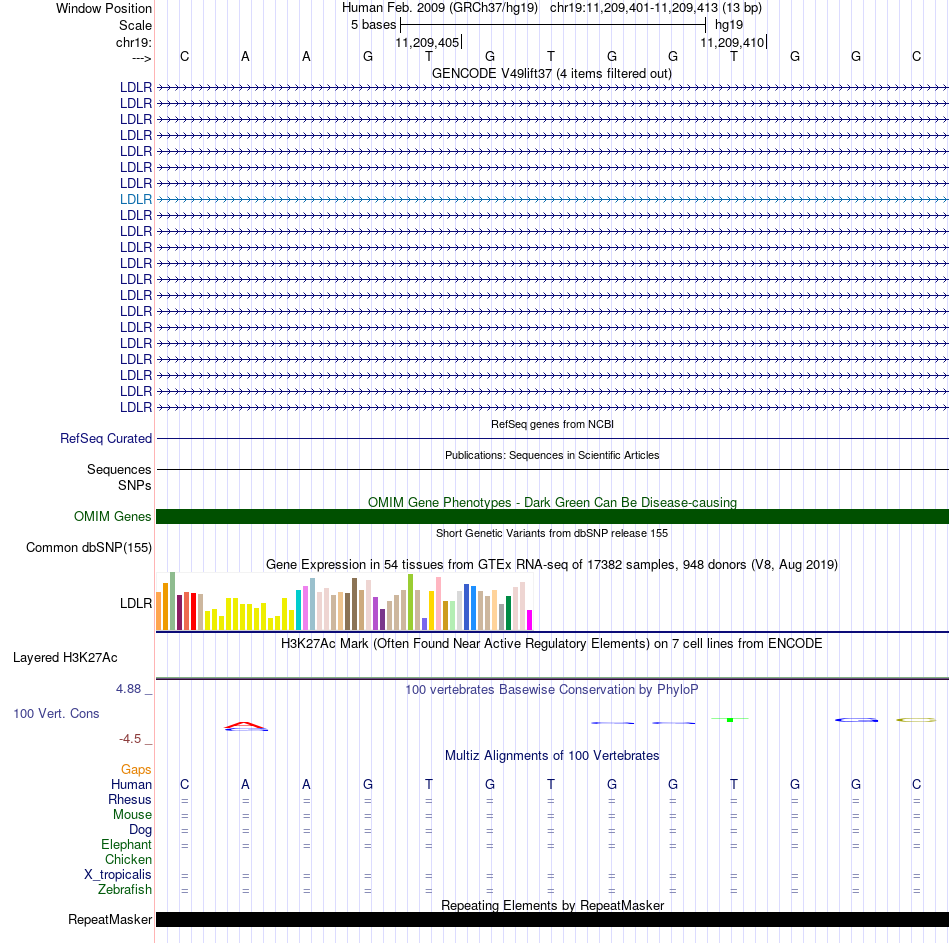950x943 pixels.
Task: Select the Elephant alignment row label
Action: click(127, 844)
